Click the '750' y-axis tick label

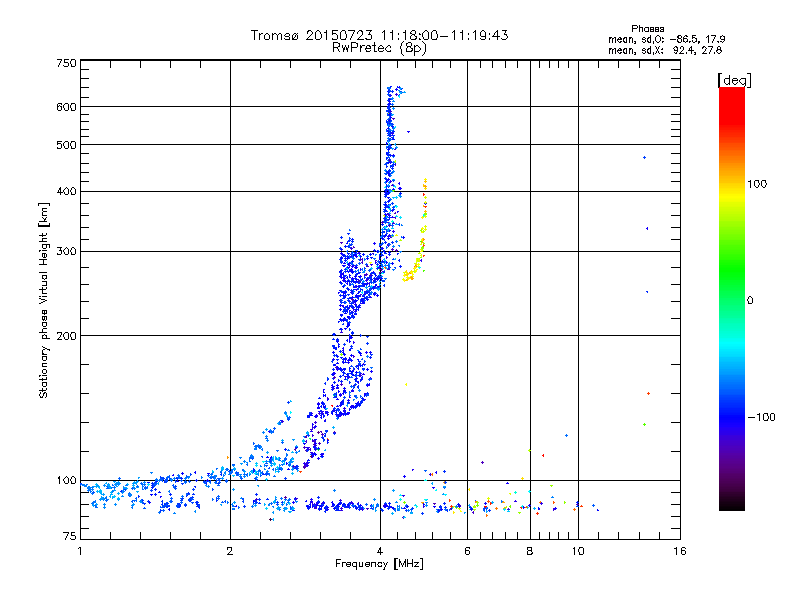[x=66, y=63]
